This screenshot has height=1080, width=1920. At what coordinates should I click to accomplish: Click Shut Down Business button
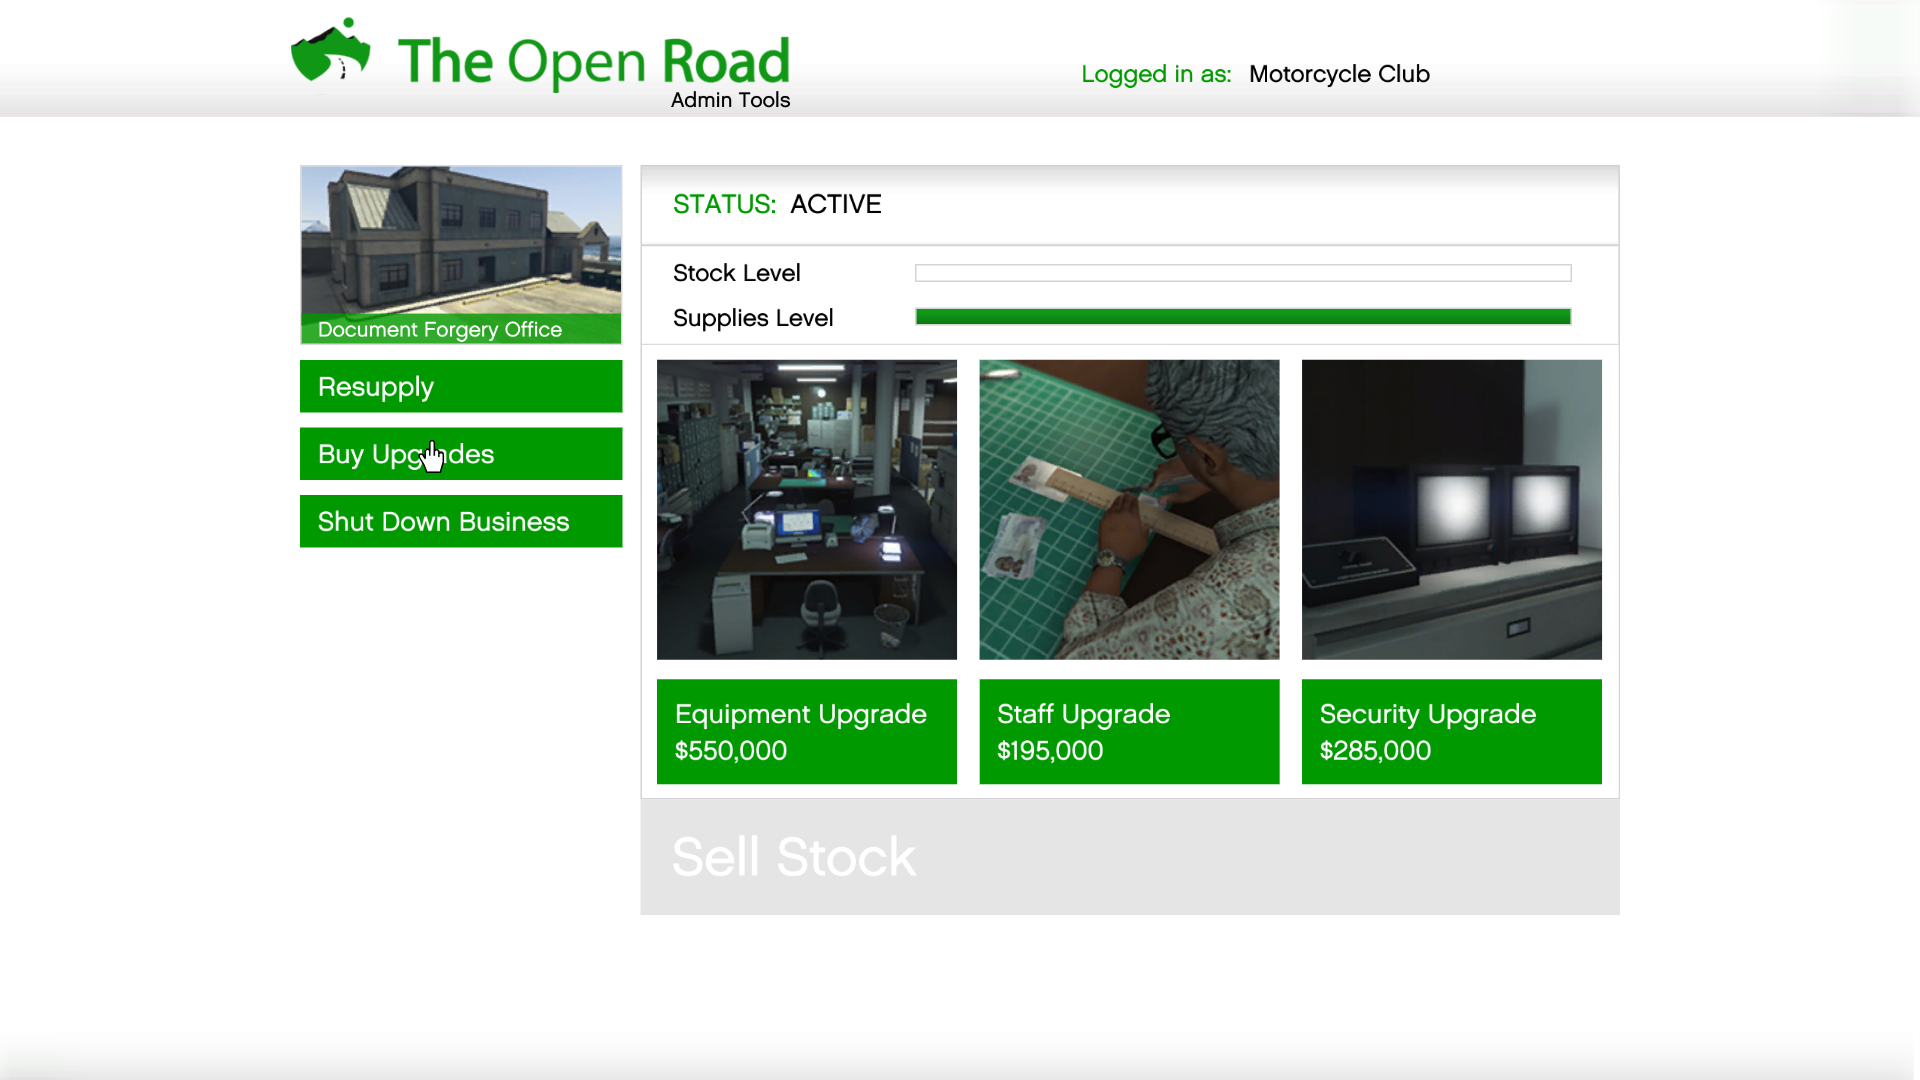(461, 521)
